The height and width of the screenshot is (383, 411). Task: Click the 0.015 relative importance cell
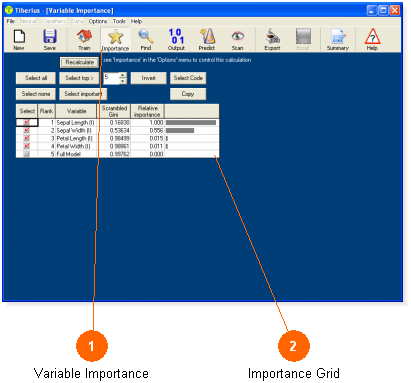[148, 138]
